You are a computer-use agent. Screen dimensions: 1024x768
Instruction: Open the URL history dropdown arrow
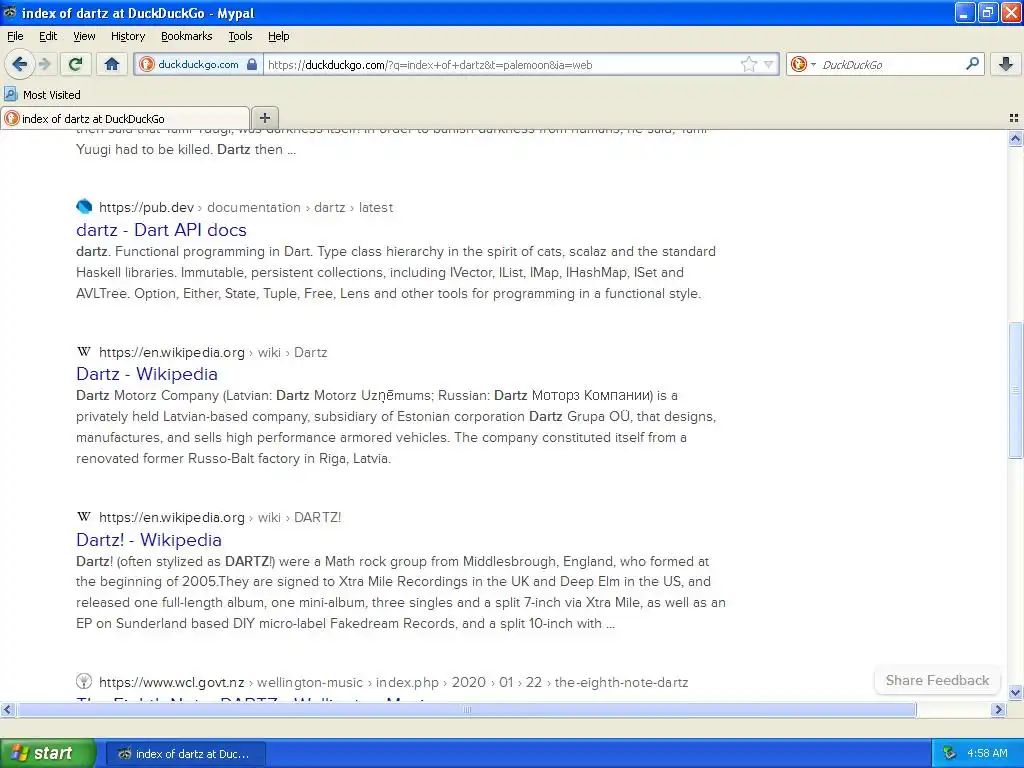click(x=769, y=64)
